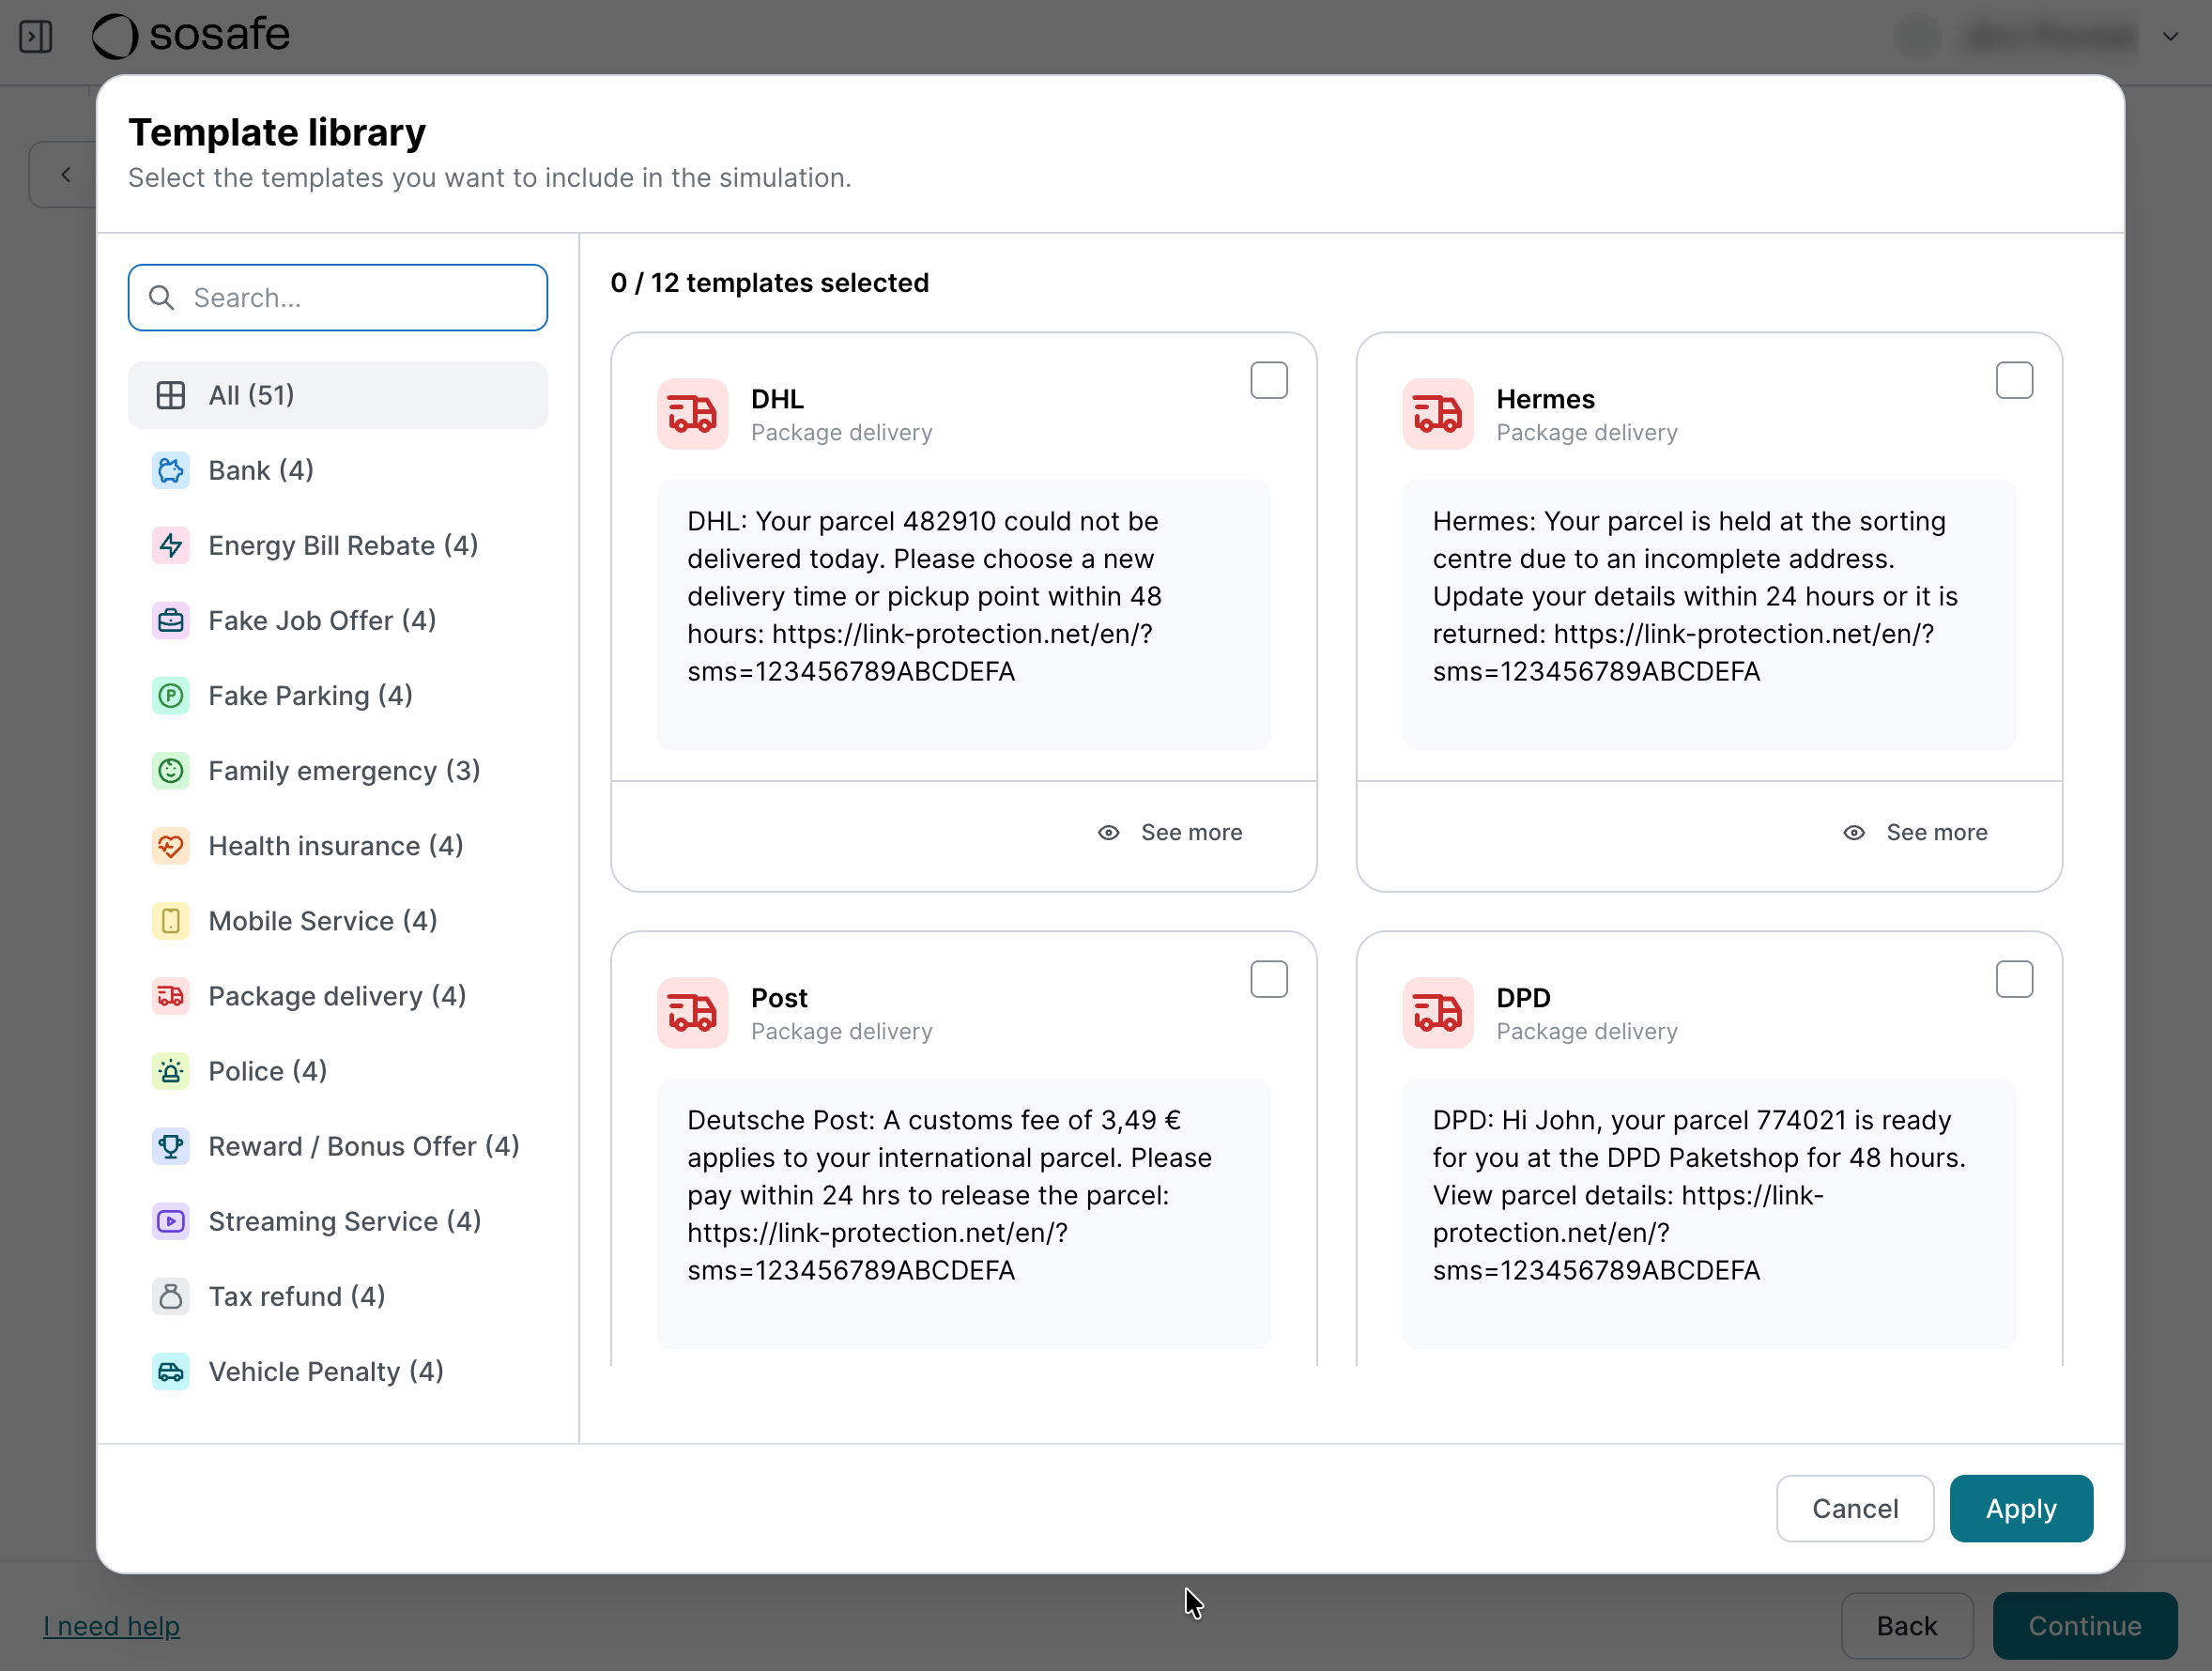Show the All (51) category
Screen dimensions: 2212x1671
[337, 395]
